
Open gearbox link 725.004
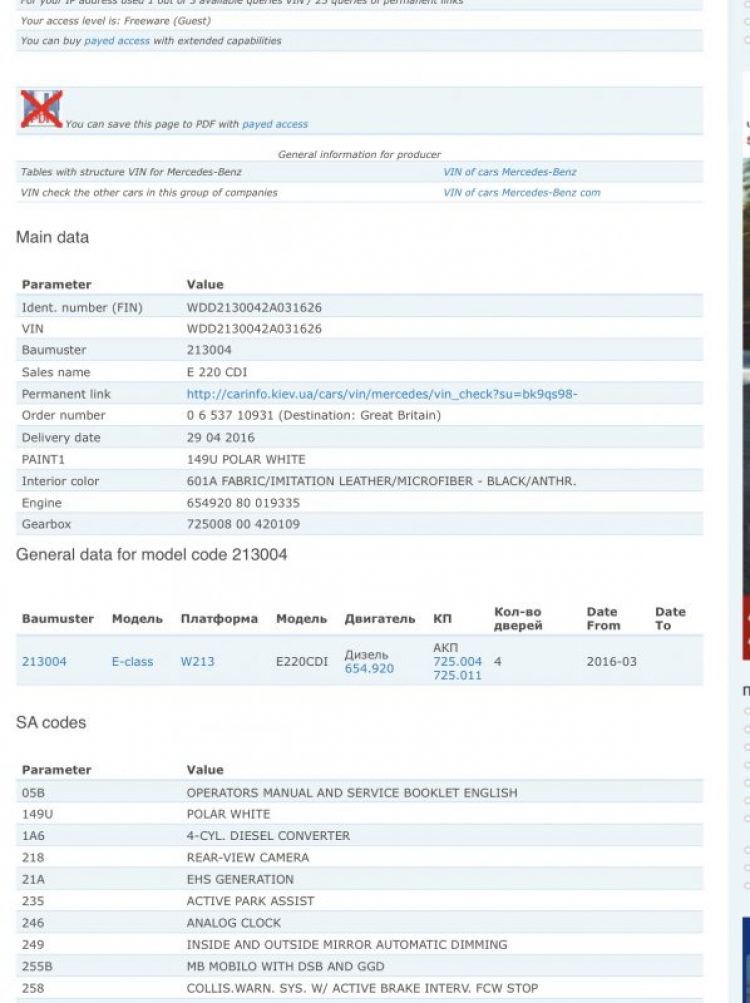458,661
